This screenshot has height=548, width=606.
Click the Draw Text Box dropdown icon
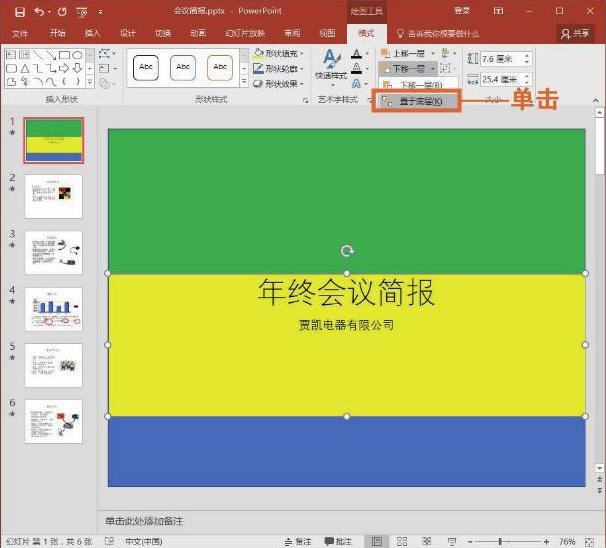(107, 69)
